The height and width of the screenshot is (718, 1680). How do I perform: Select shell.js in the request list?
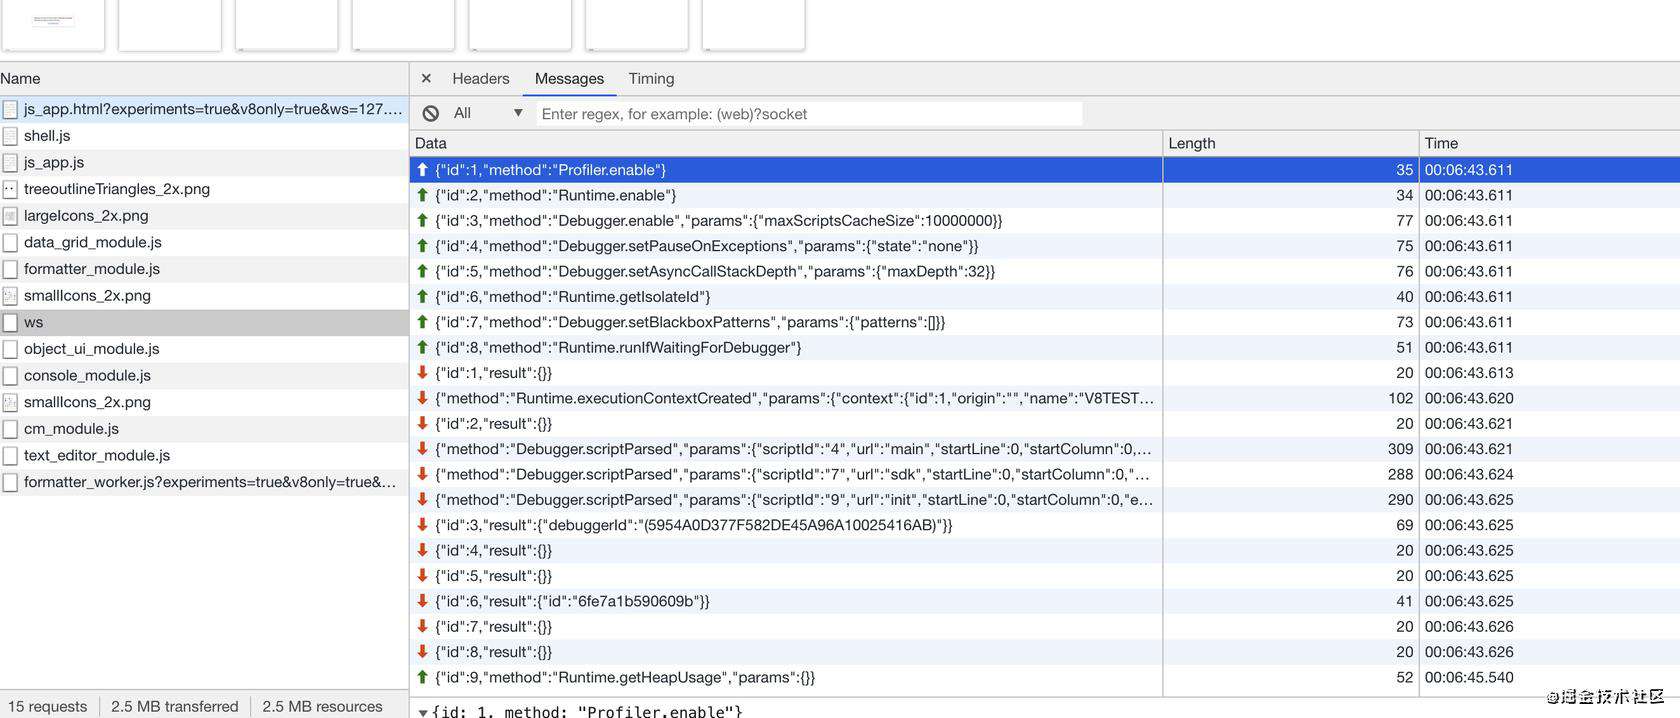tap(204, 135)
